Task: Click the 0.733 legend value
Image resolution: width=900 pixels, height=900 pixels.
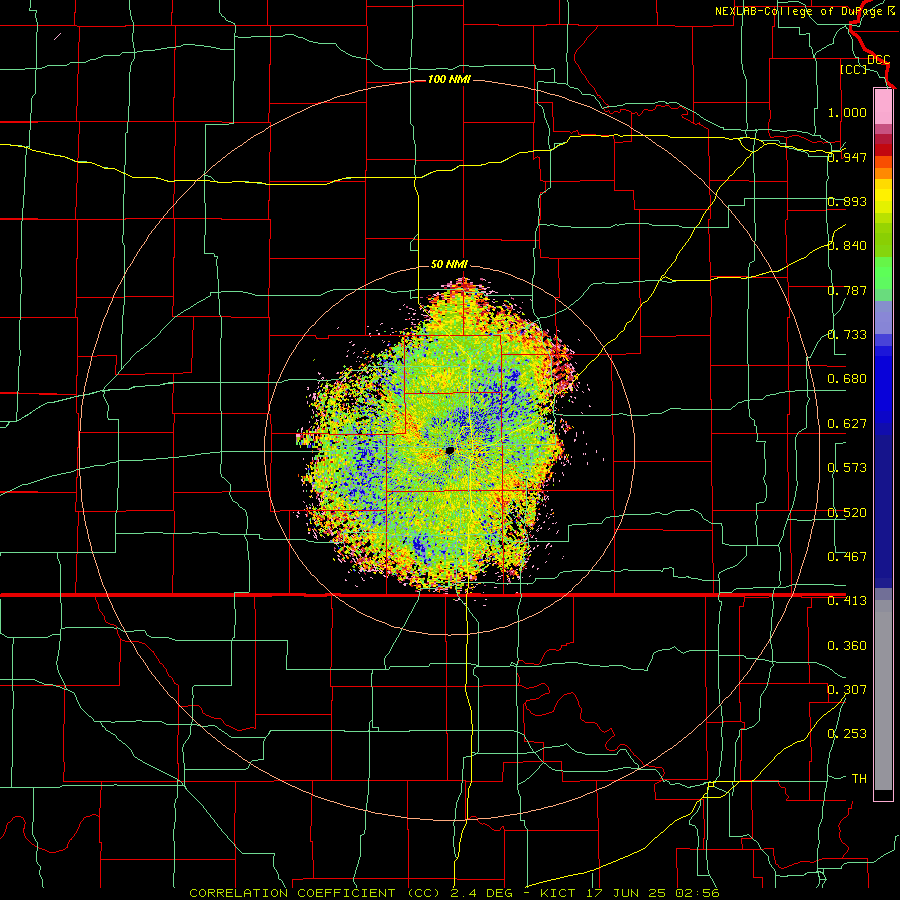Action: pyautogui.click(x=847, y=335)
